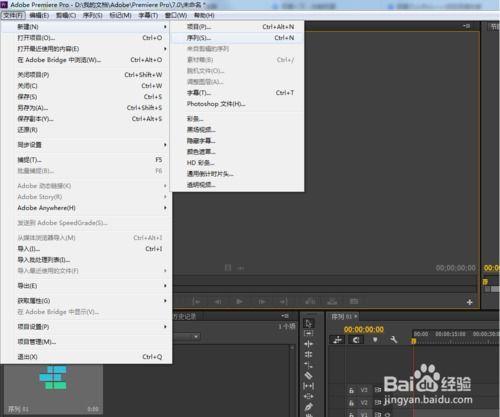Step back one frame in monitor
The height and width of the screenshot is (417, 500).
217,302
